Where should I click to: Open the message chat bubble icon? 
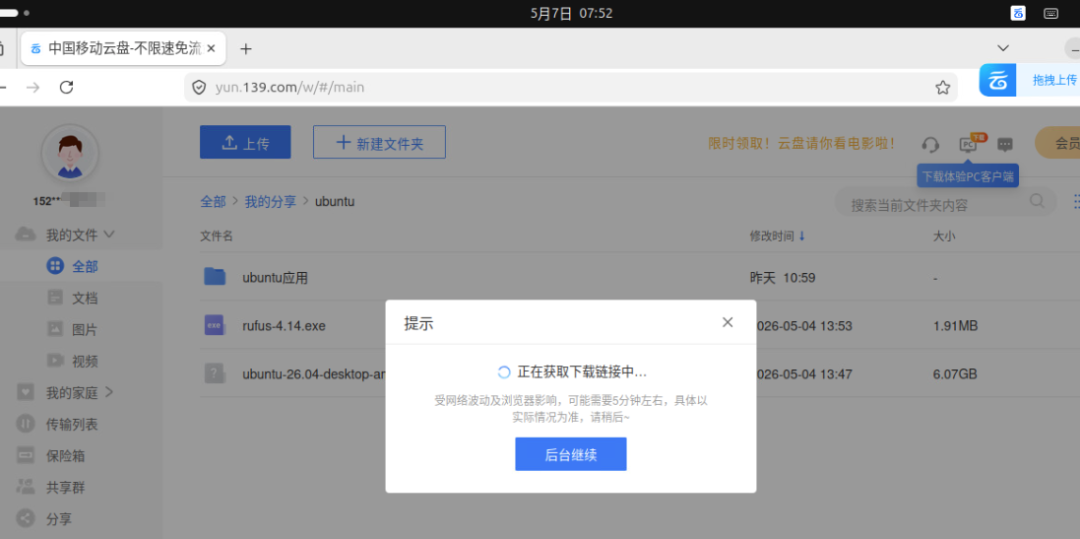pos(1006,145)
